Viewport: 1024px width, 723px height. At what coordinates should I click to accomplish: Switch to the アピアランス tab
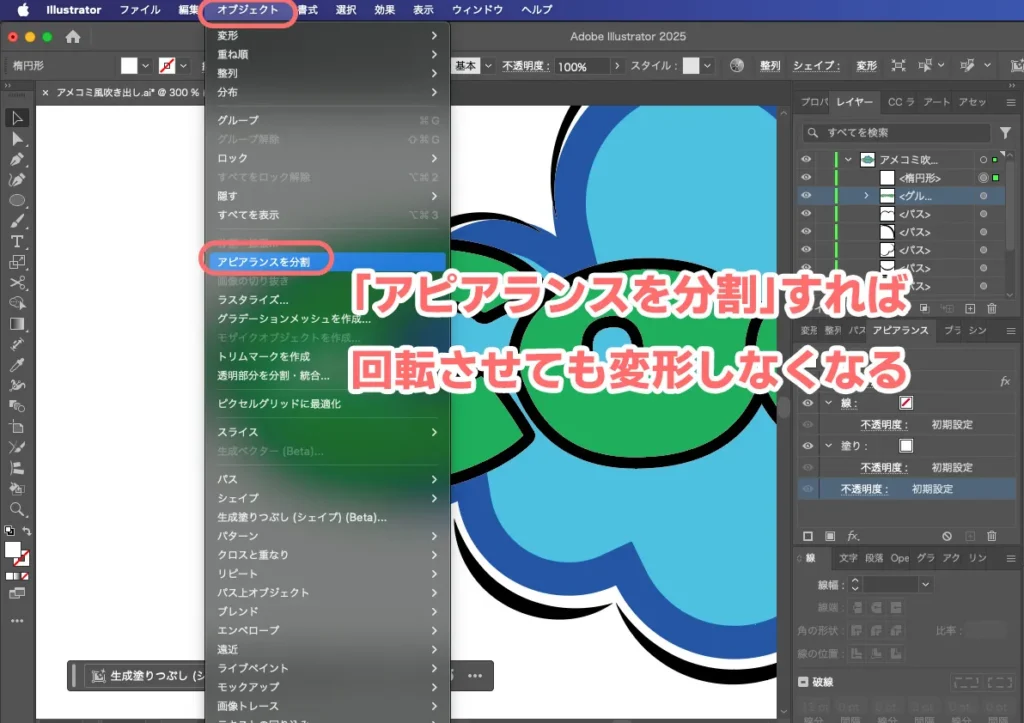[x=900, y=331]
